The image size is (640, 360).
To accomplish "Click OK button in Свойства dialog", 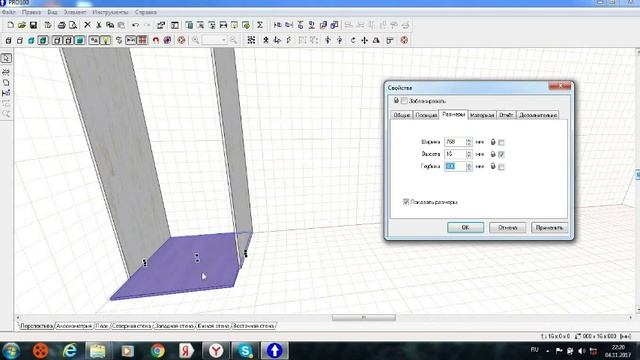I will point(465,227).
